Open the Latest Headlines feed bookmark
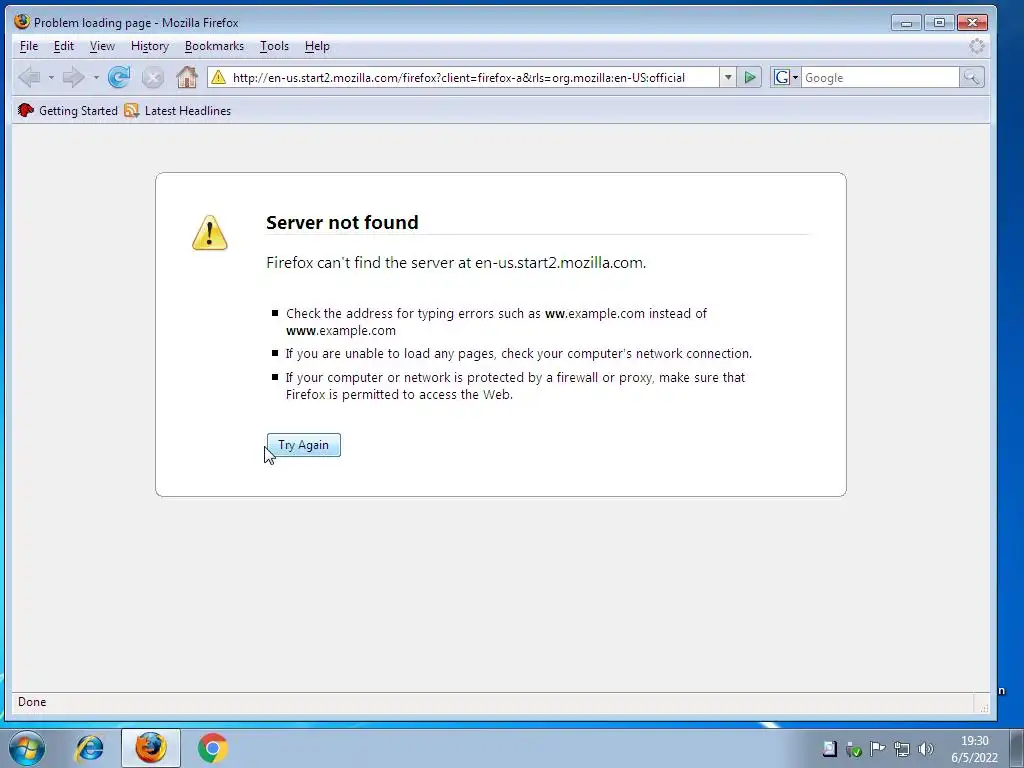 point(178,110)
